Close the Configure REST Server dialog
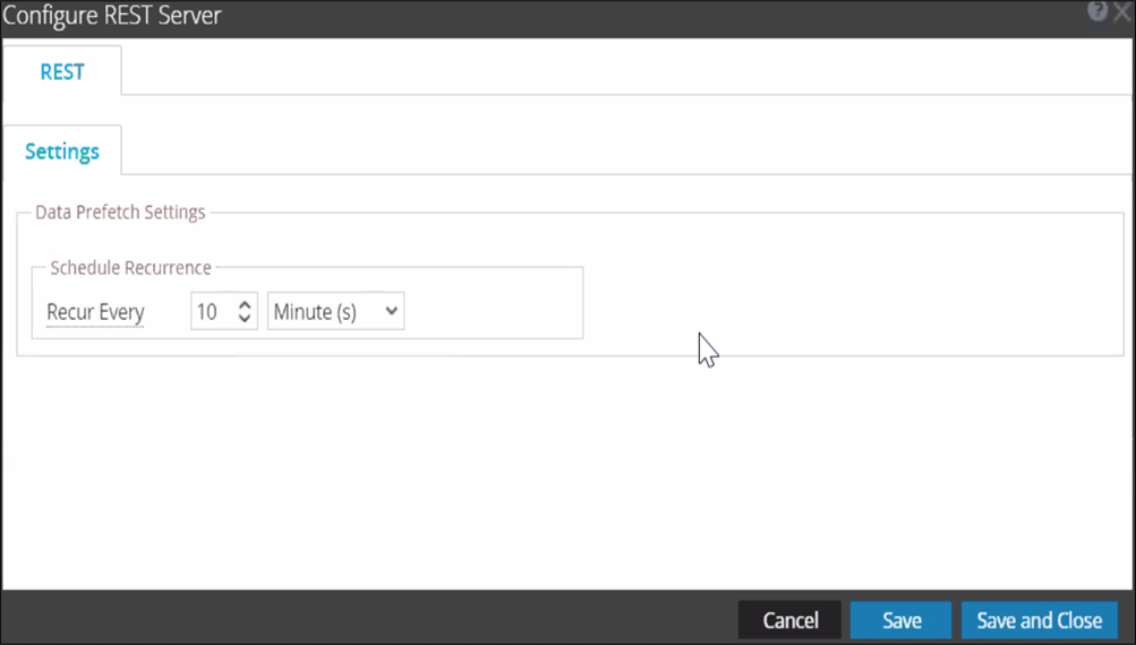Image resolution: width=1136 pixels, height=645 pixels. (x=1121, y=11)
